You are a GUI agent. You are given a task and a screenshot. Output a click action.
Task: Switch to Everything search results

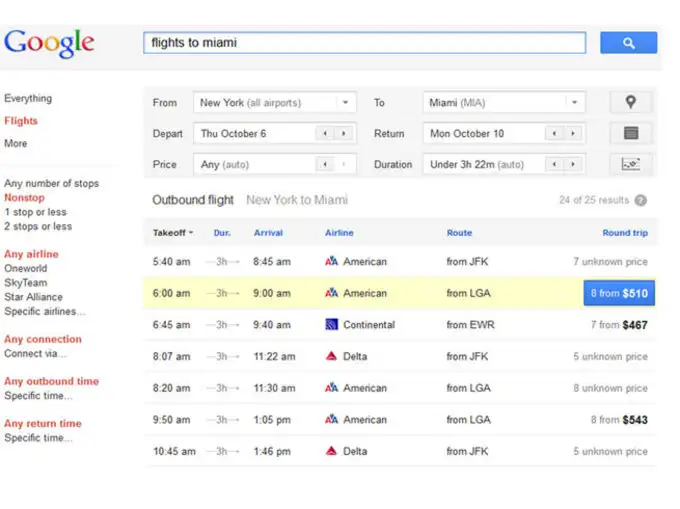pyautogui.click(x=28, y=99)
